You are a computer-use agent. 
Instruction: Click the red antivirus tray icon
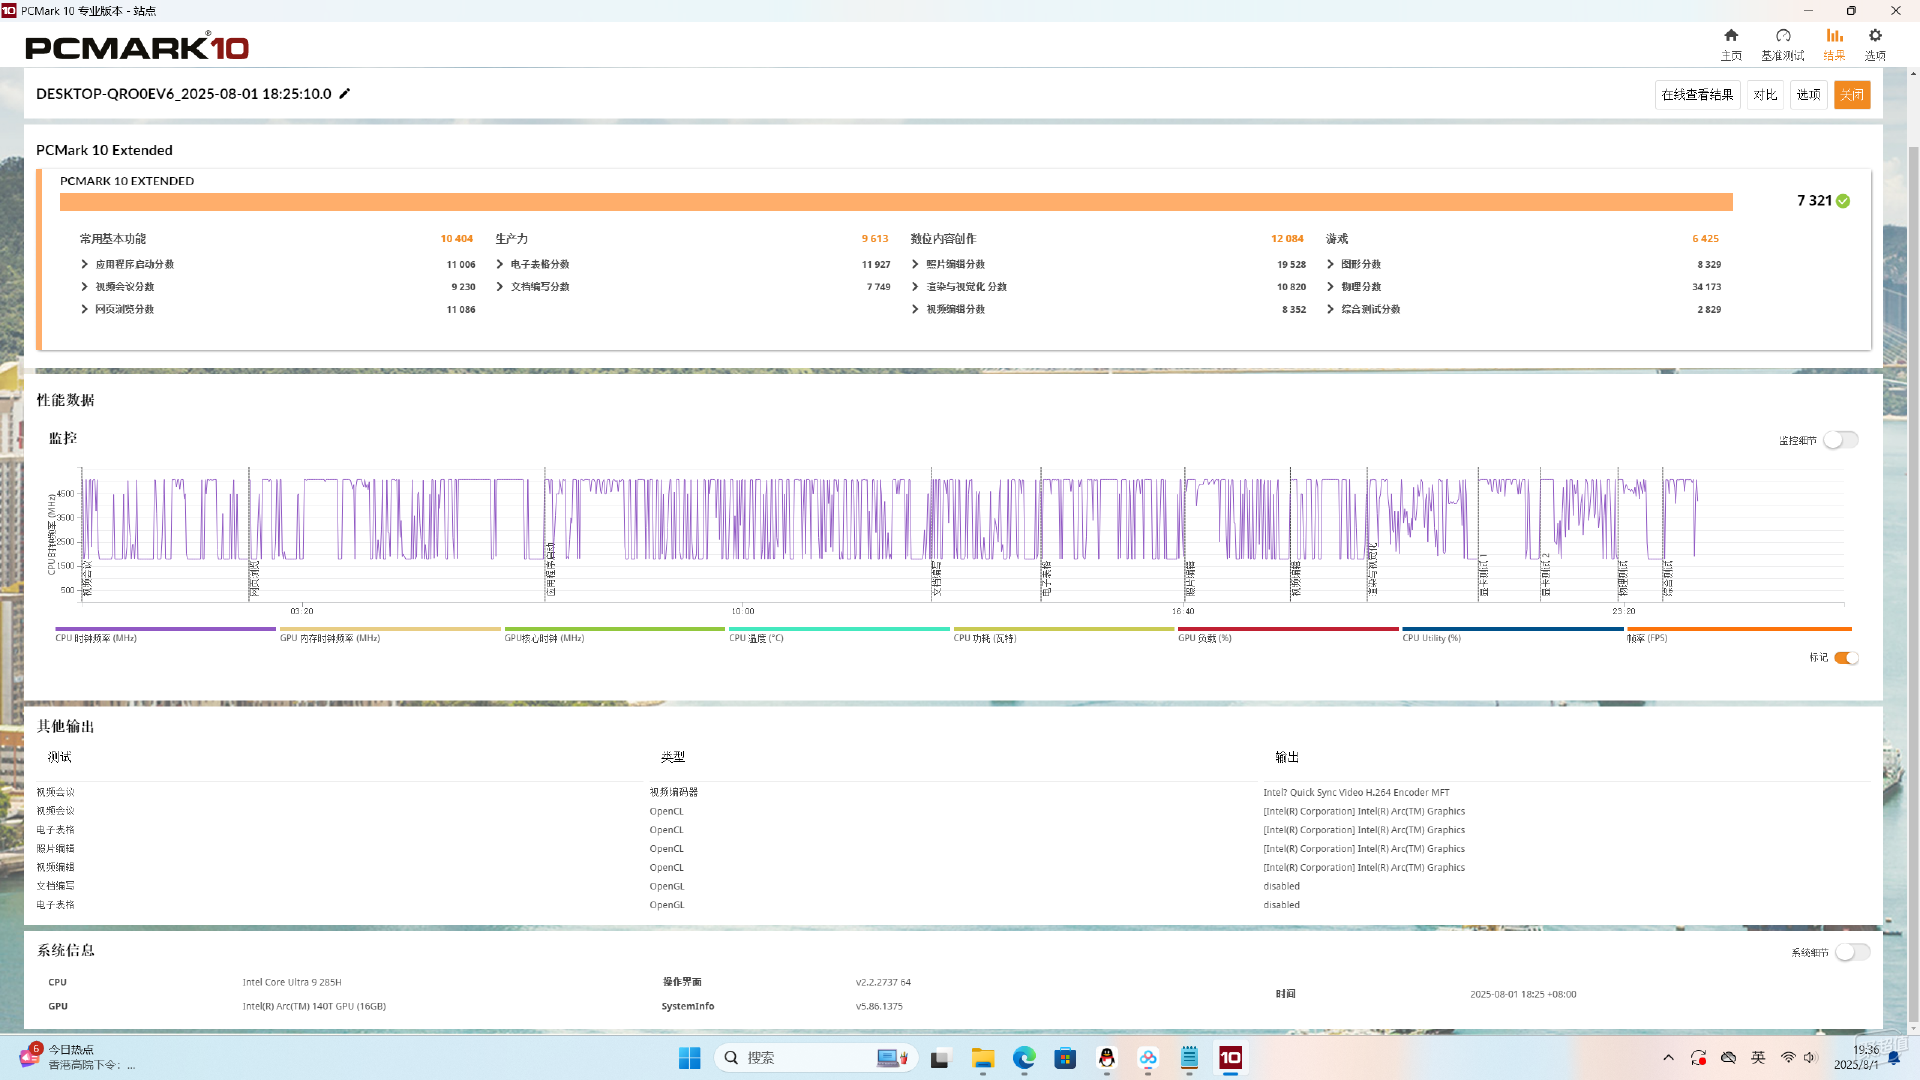1698,1058
